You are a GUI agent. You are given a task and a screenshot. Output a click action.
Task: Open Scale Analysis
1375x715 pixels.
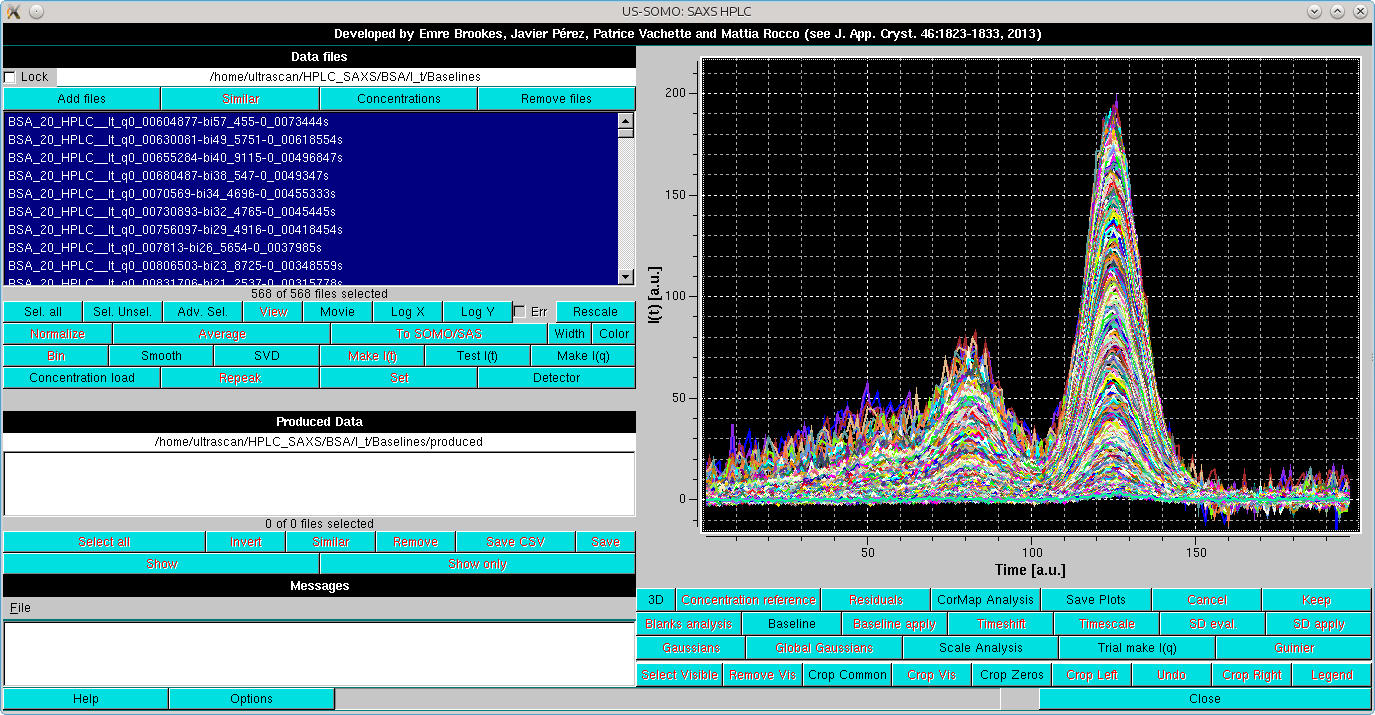pyautogui.click(x=981, y=648)
